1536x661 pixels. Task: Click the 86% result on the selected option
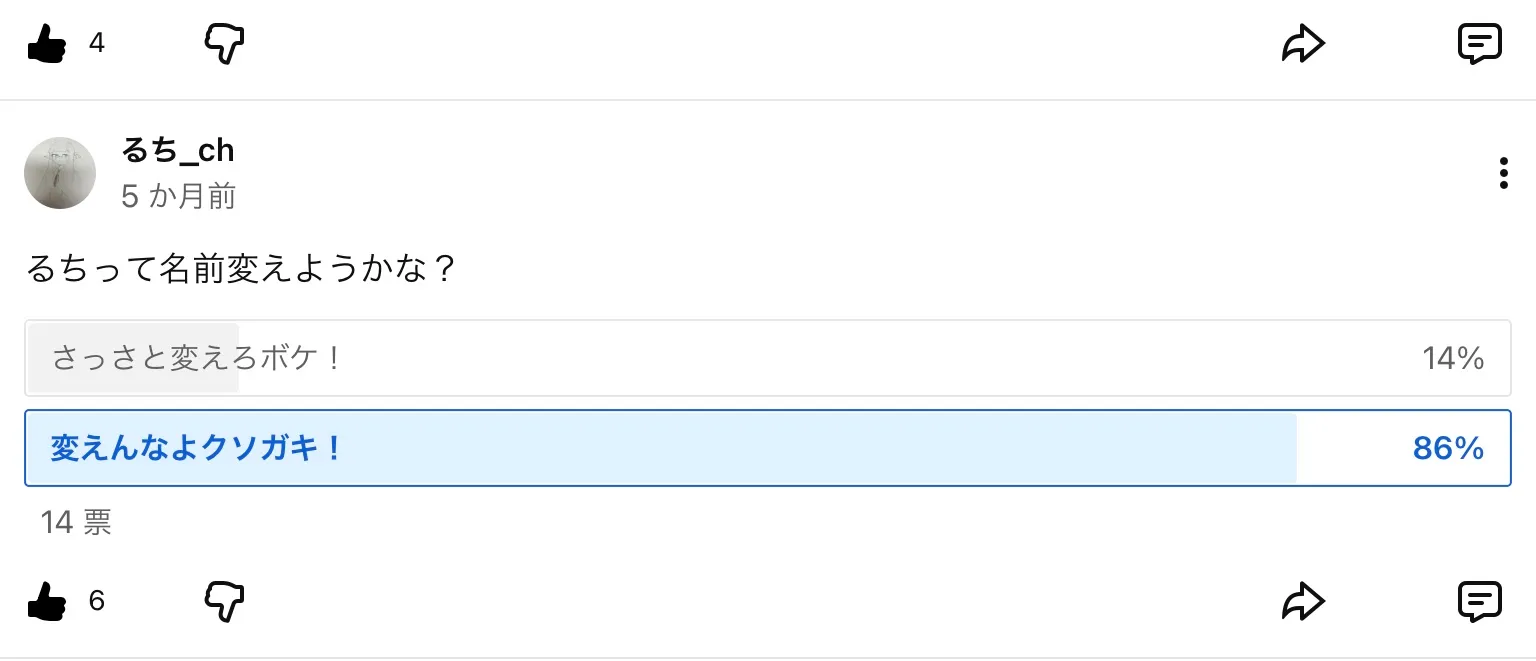(x=1447, y=448)
